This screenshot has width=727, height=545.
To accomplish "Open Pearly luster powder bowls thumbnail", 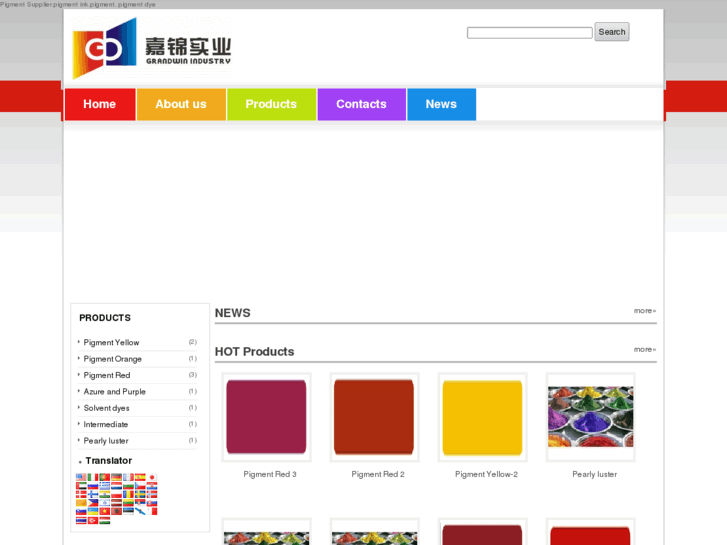I will point(591,417).
